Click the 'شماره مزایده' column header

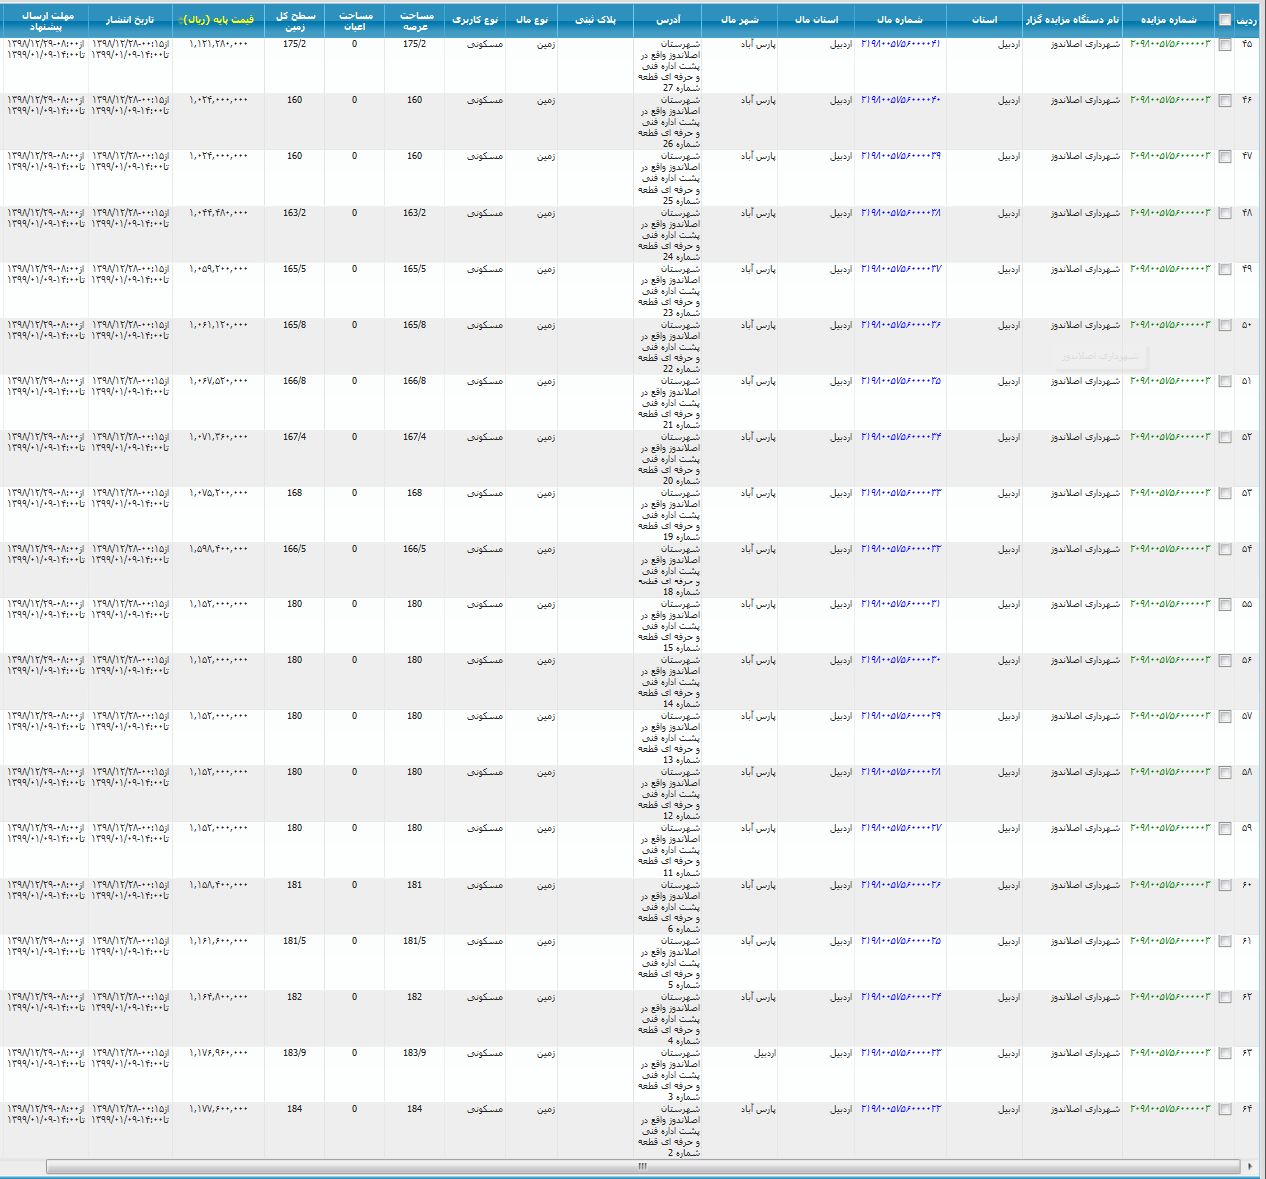coord(1169,20)
